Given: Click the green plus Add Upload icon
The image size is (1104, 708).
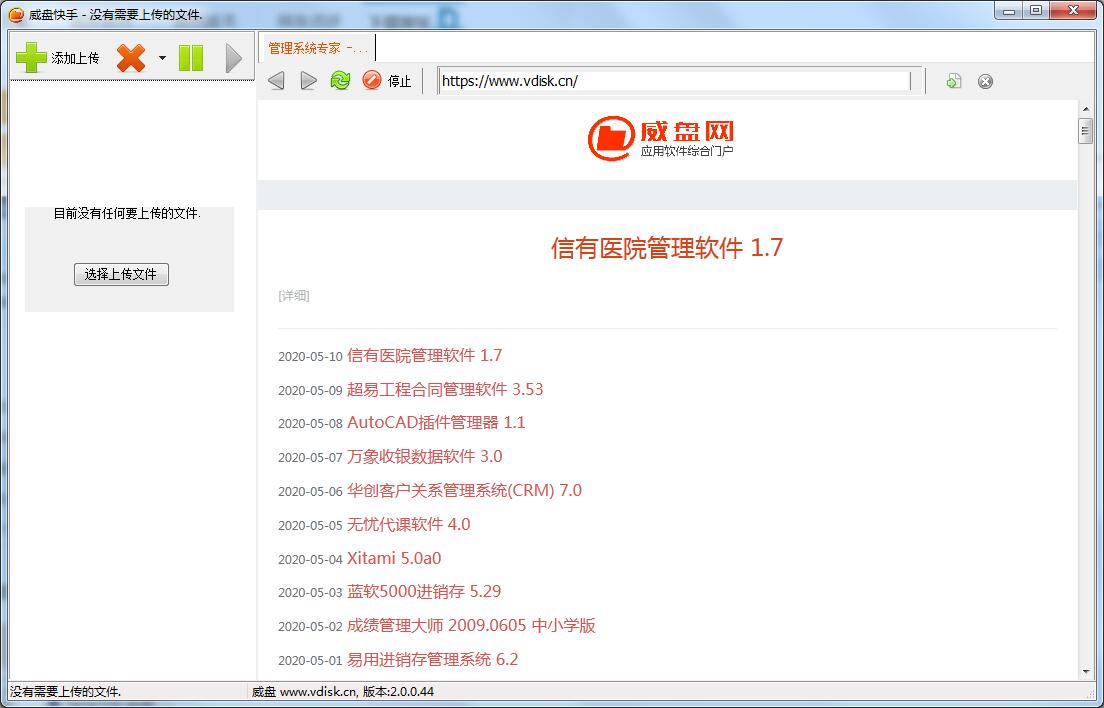Looking at the screenshot, I should (x=31, y=58).
